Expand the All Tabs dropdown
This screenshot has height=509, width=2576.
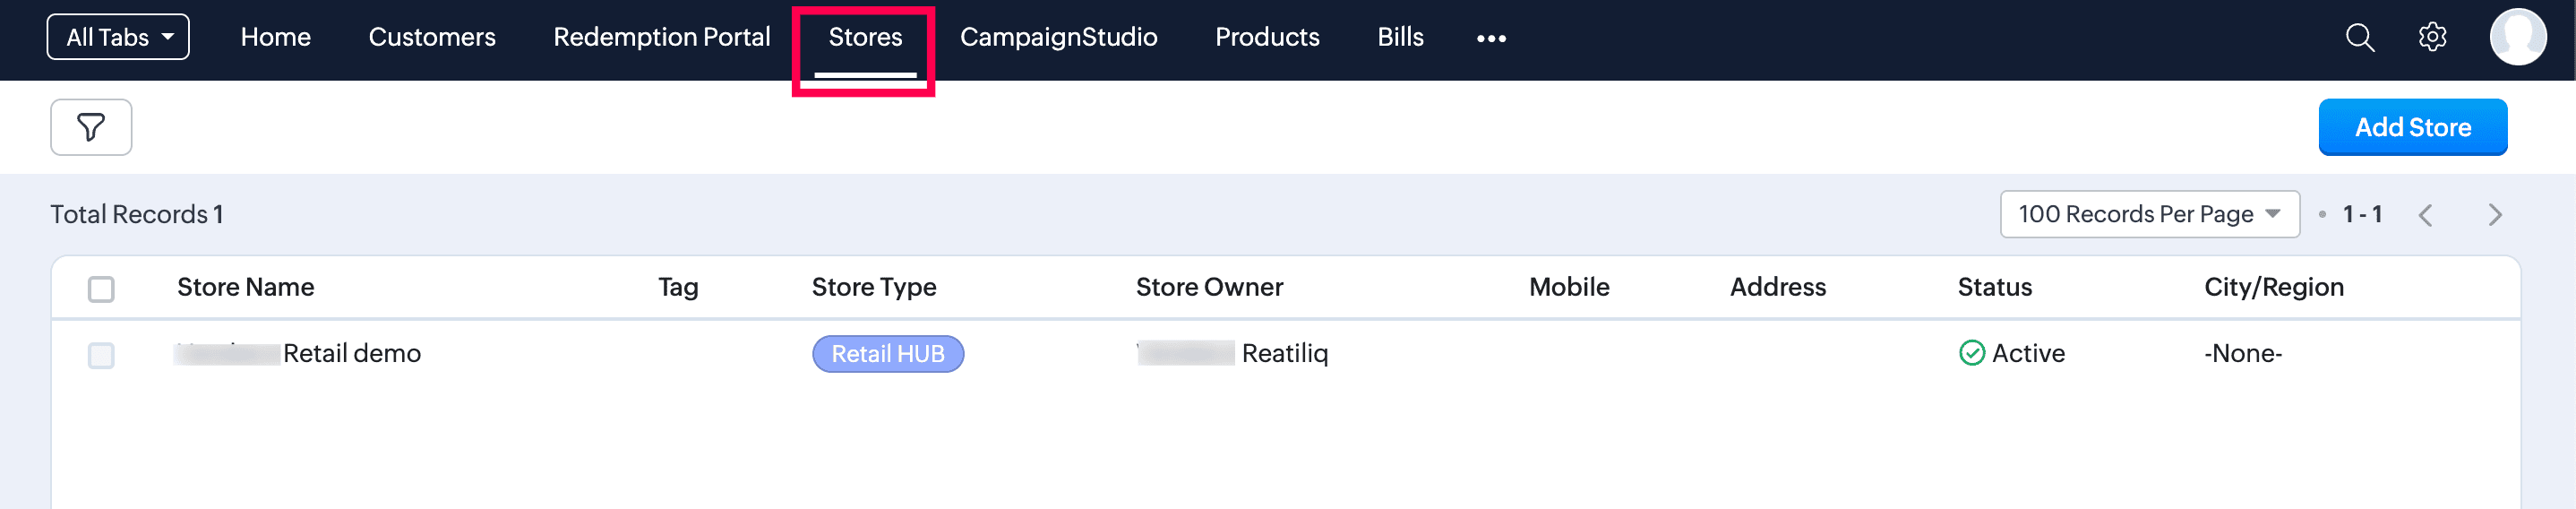tap(118, 37)
